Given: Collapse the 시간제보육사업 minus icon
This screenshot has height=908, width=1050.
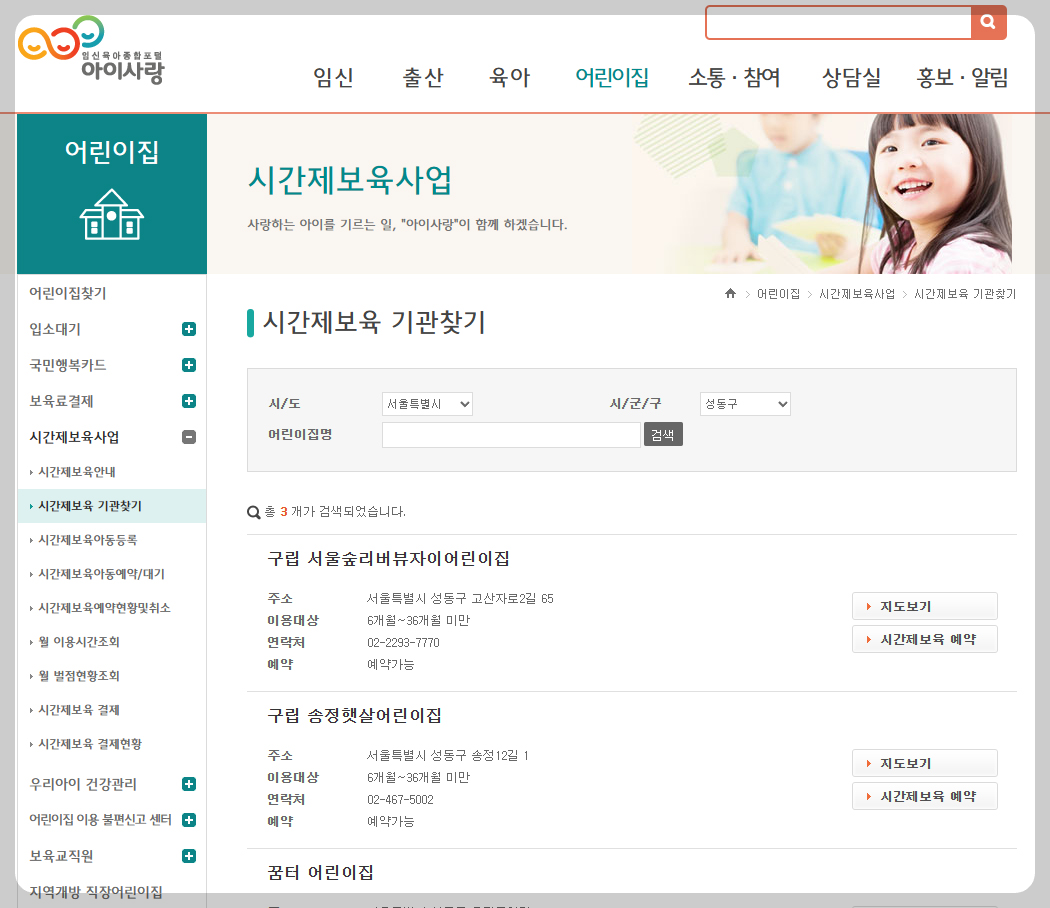Looking at the screenshot, I should [x=189, y=437].
